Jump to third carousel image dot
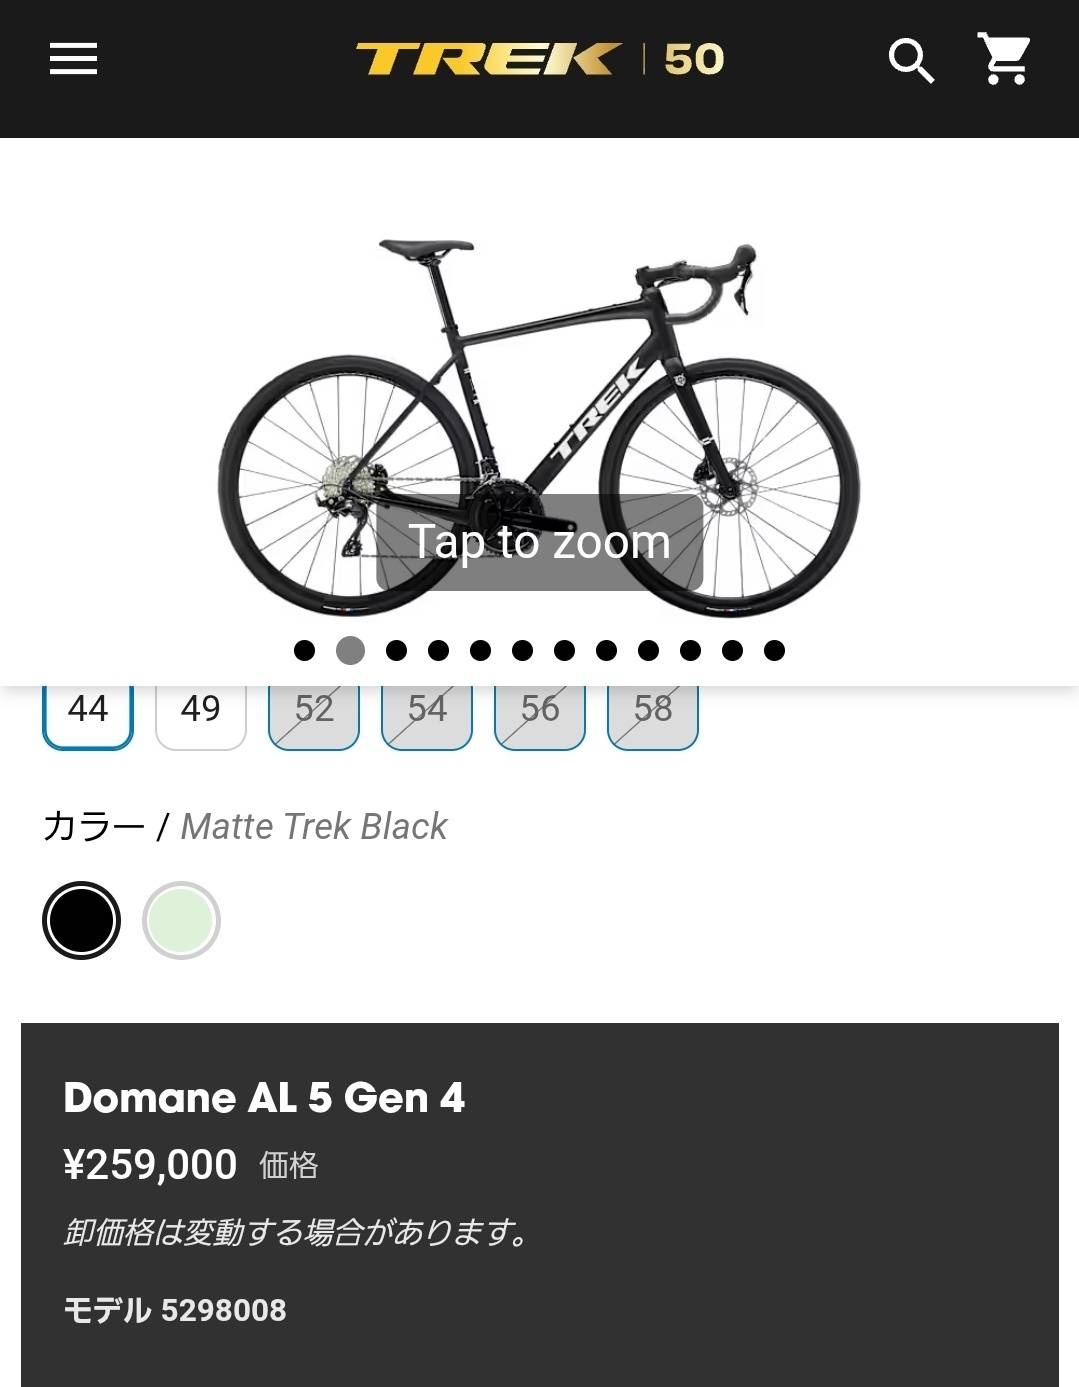The height and width of the screenshot is (1387, 1079). click(x=397, y=651)
